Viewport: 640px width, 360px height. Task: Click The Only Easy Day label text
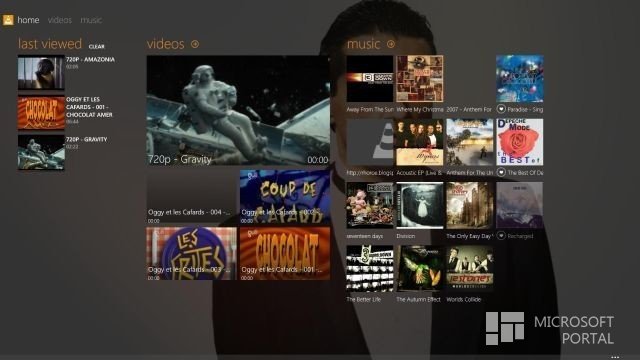469,236
